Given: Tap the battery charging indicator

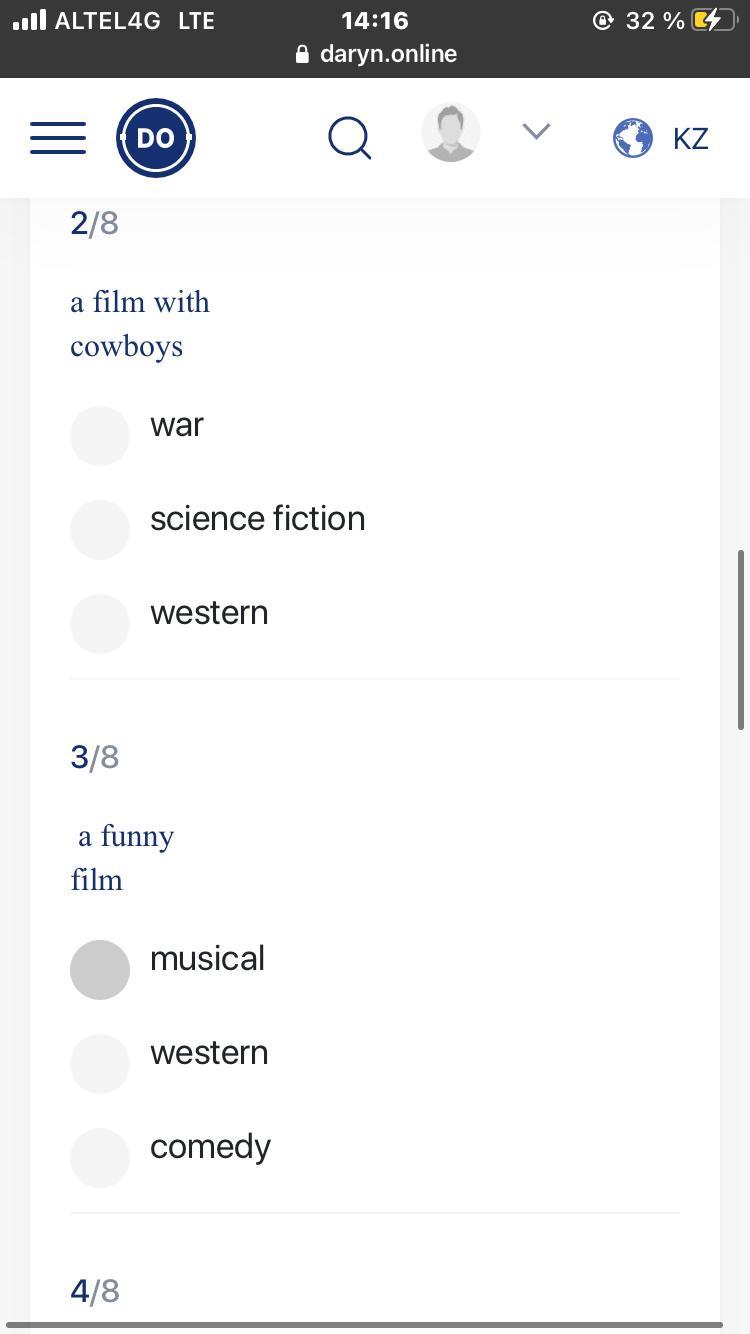Looking at the screenshot, I should point(713,20).
